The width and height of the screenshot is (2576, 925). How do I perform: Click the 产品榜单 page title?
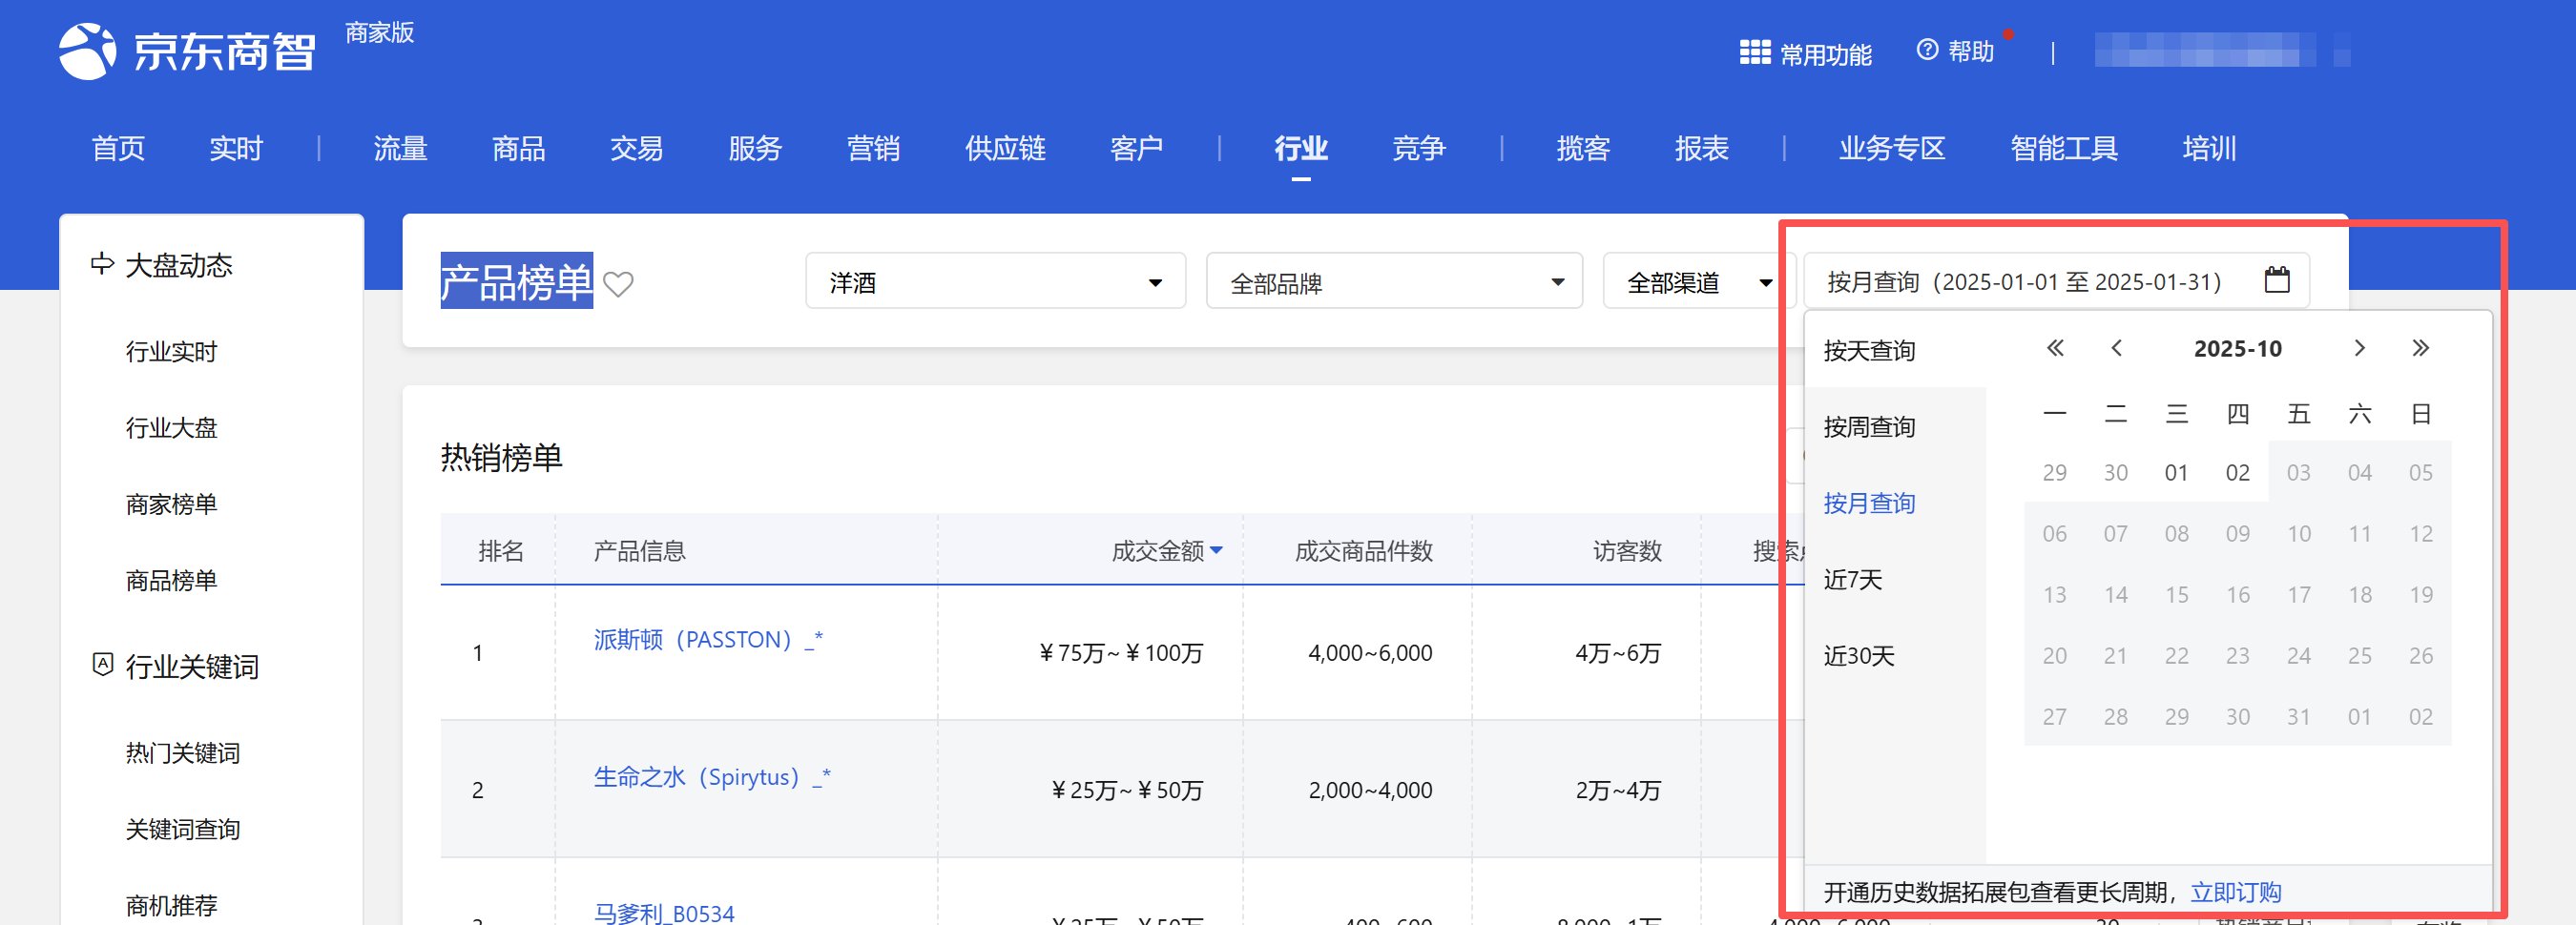pyautogui.click(x=517, y=281)
